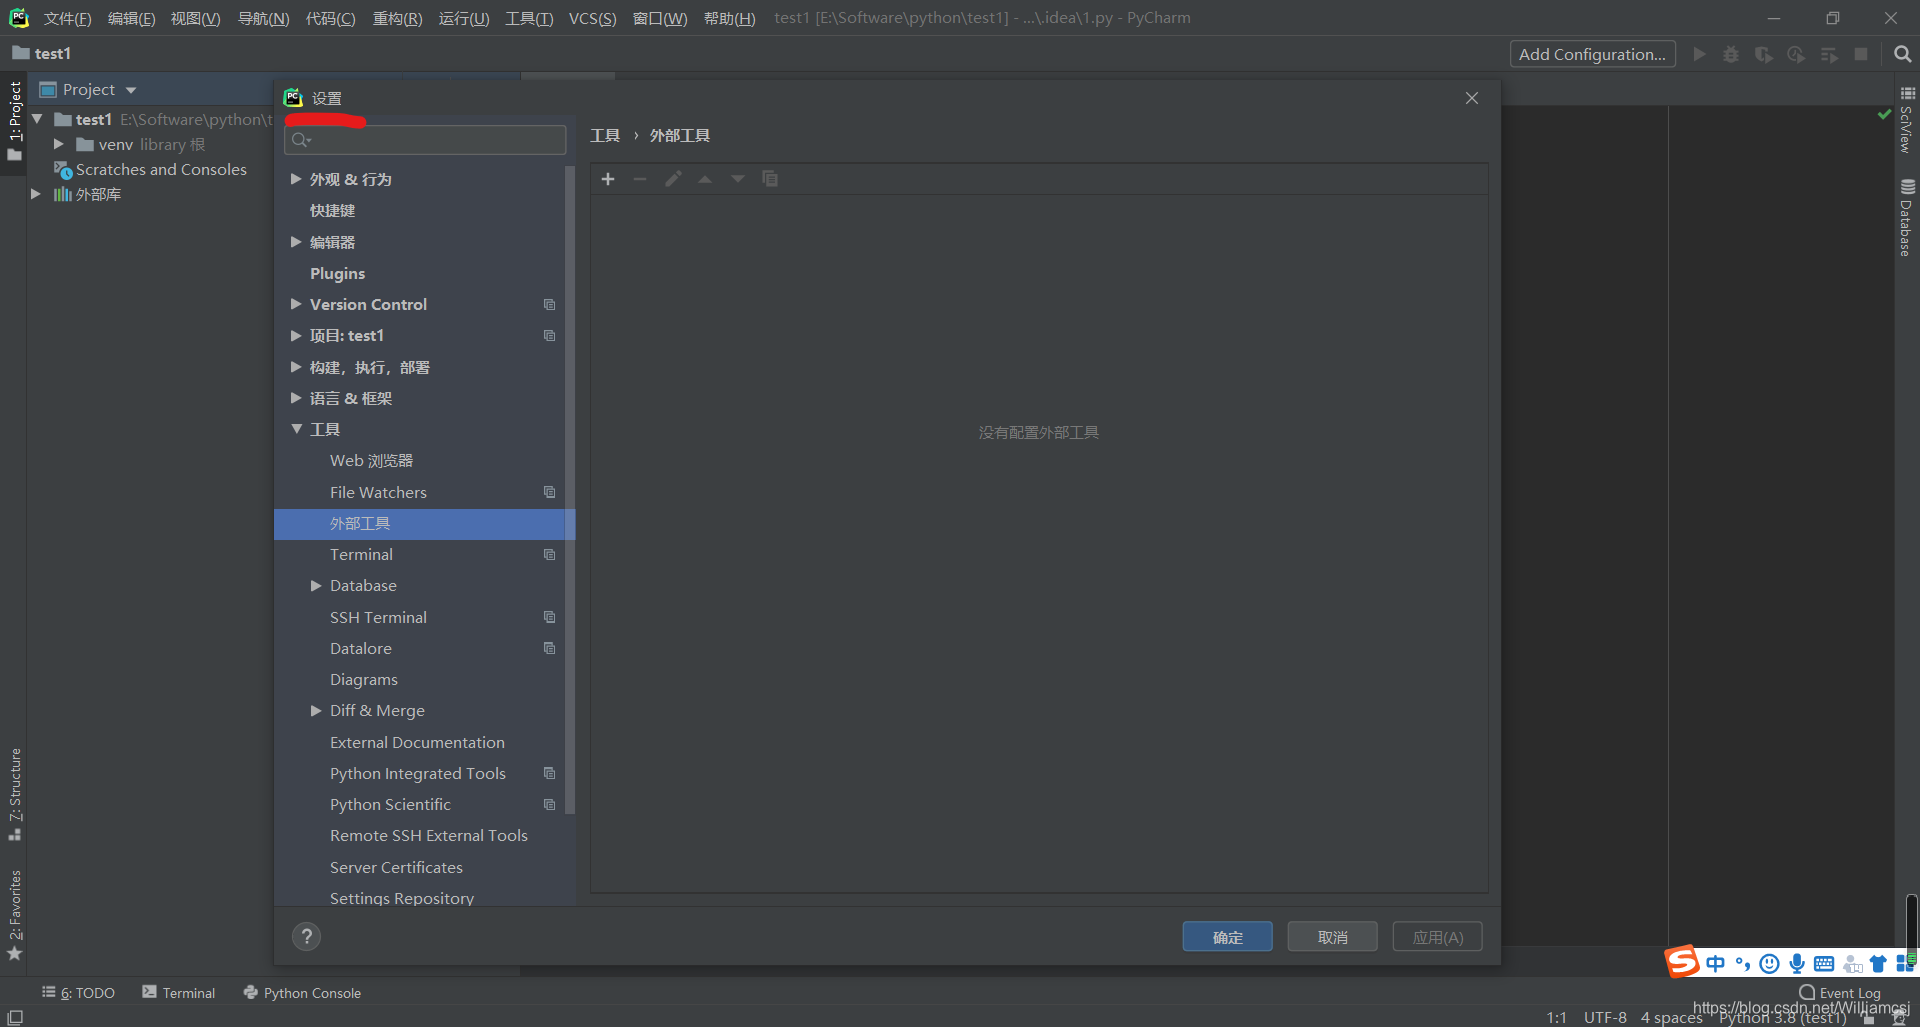Expand the venv folder in project tree
This screenshot has height=1027, width=1920.
point(58,145)
